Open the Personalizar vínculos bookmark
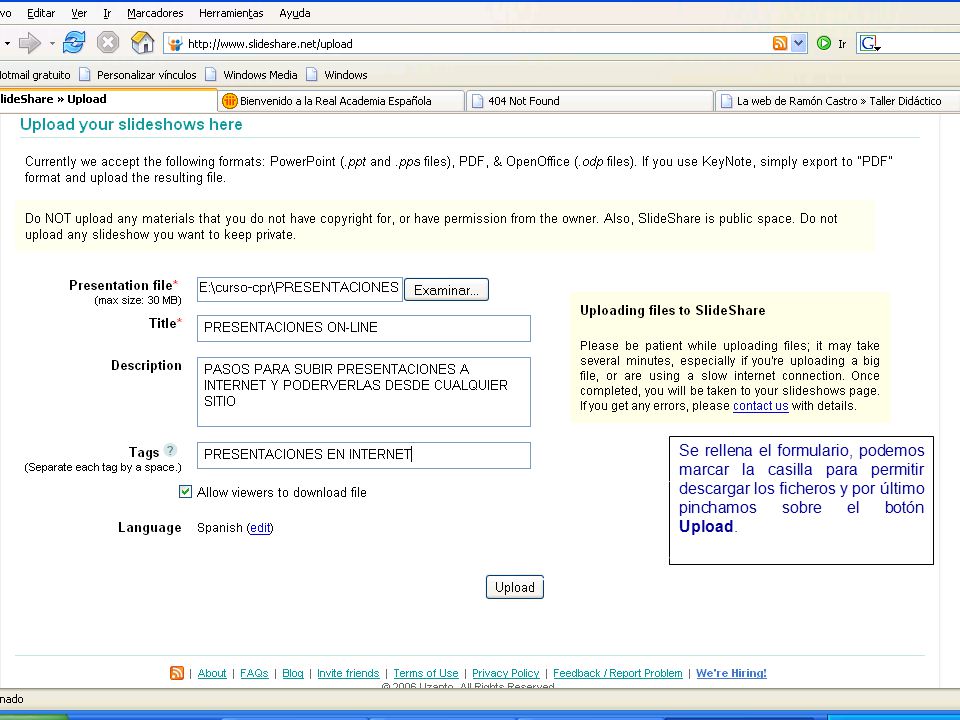Screen dimensions: 960x720 coord(138,75)
